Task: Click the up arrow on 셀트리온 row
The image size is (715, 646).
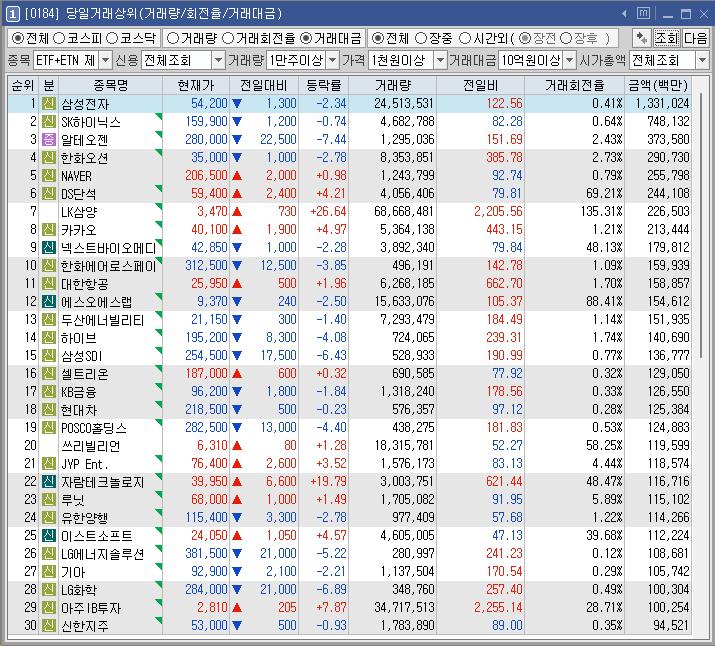Action: click(237, 373)
